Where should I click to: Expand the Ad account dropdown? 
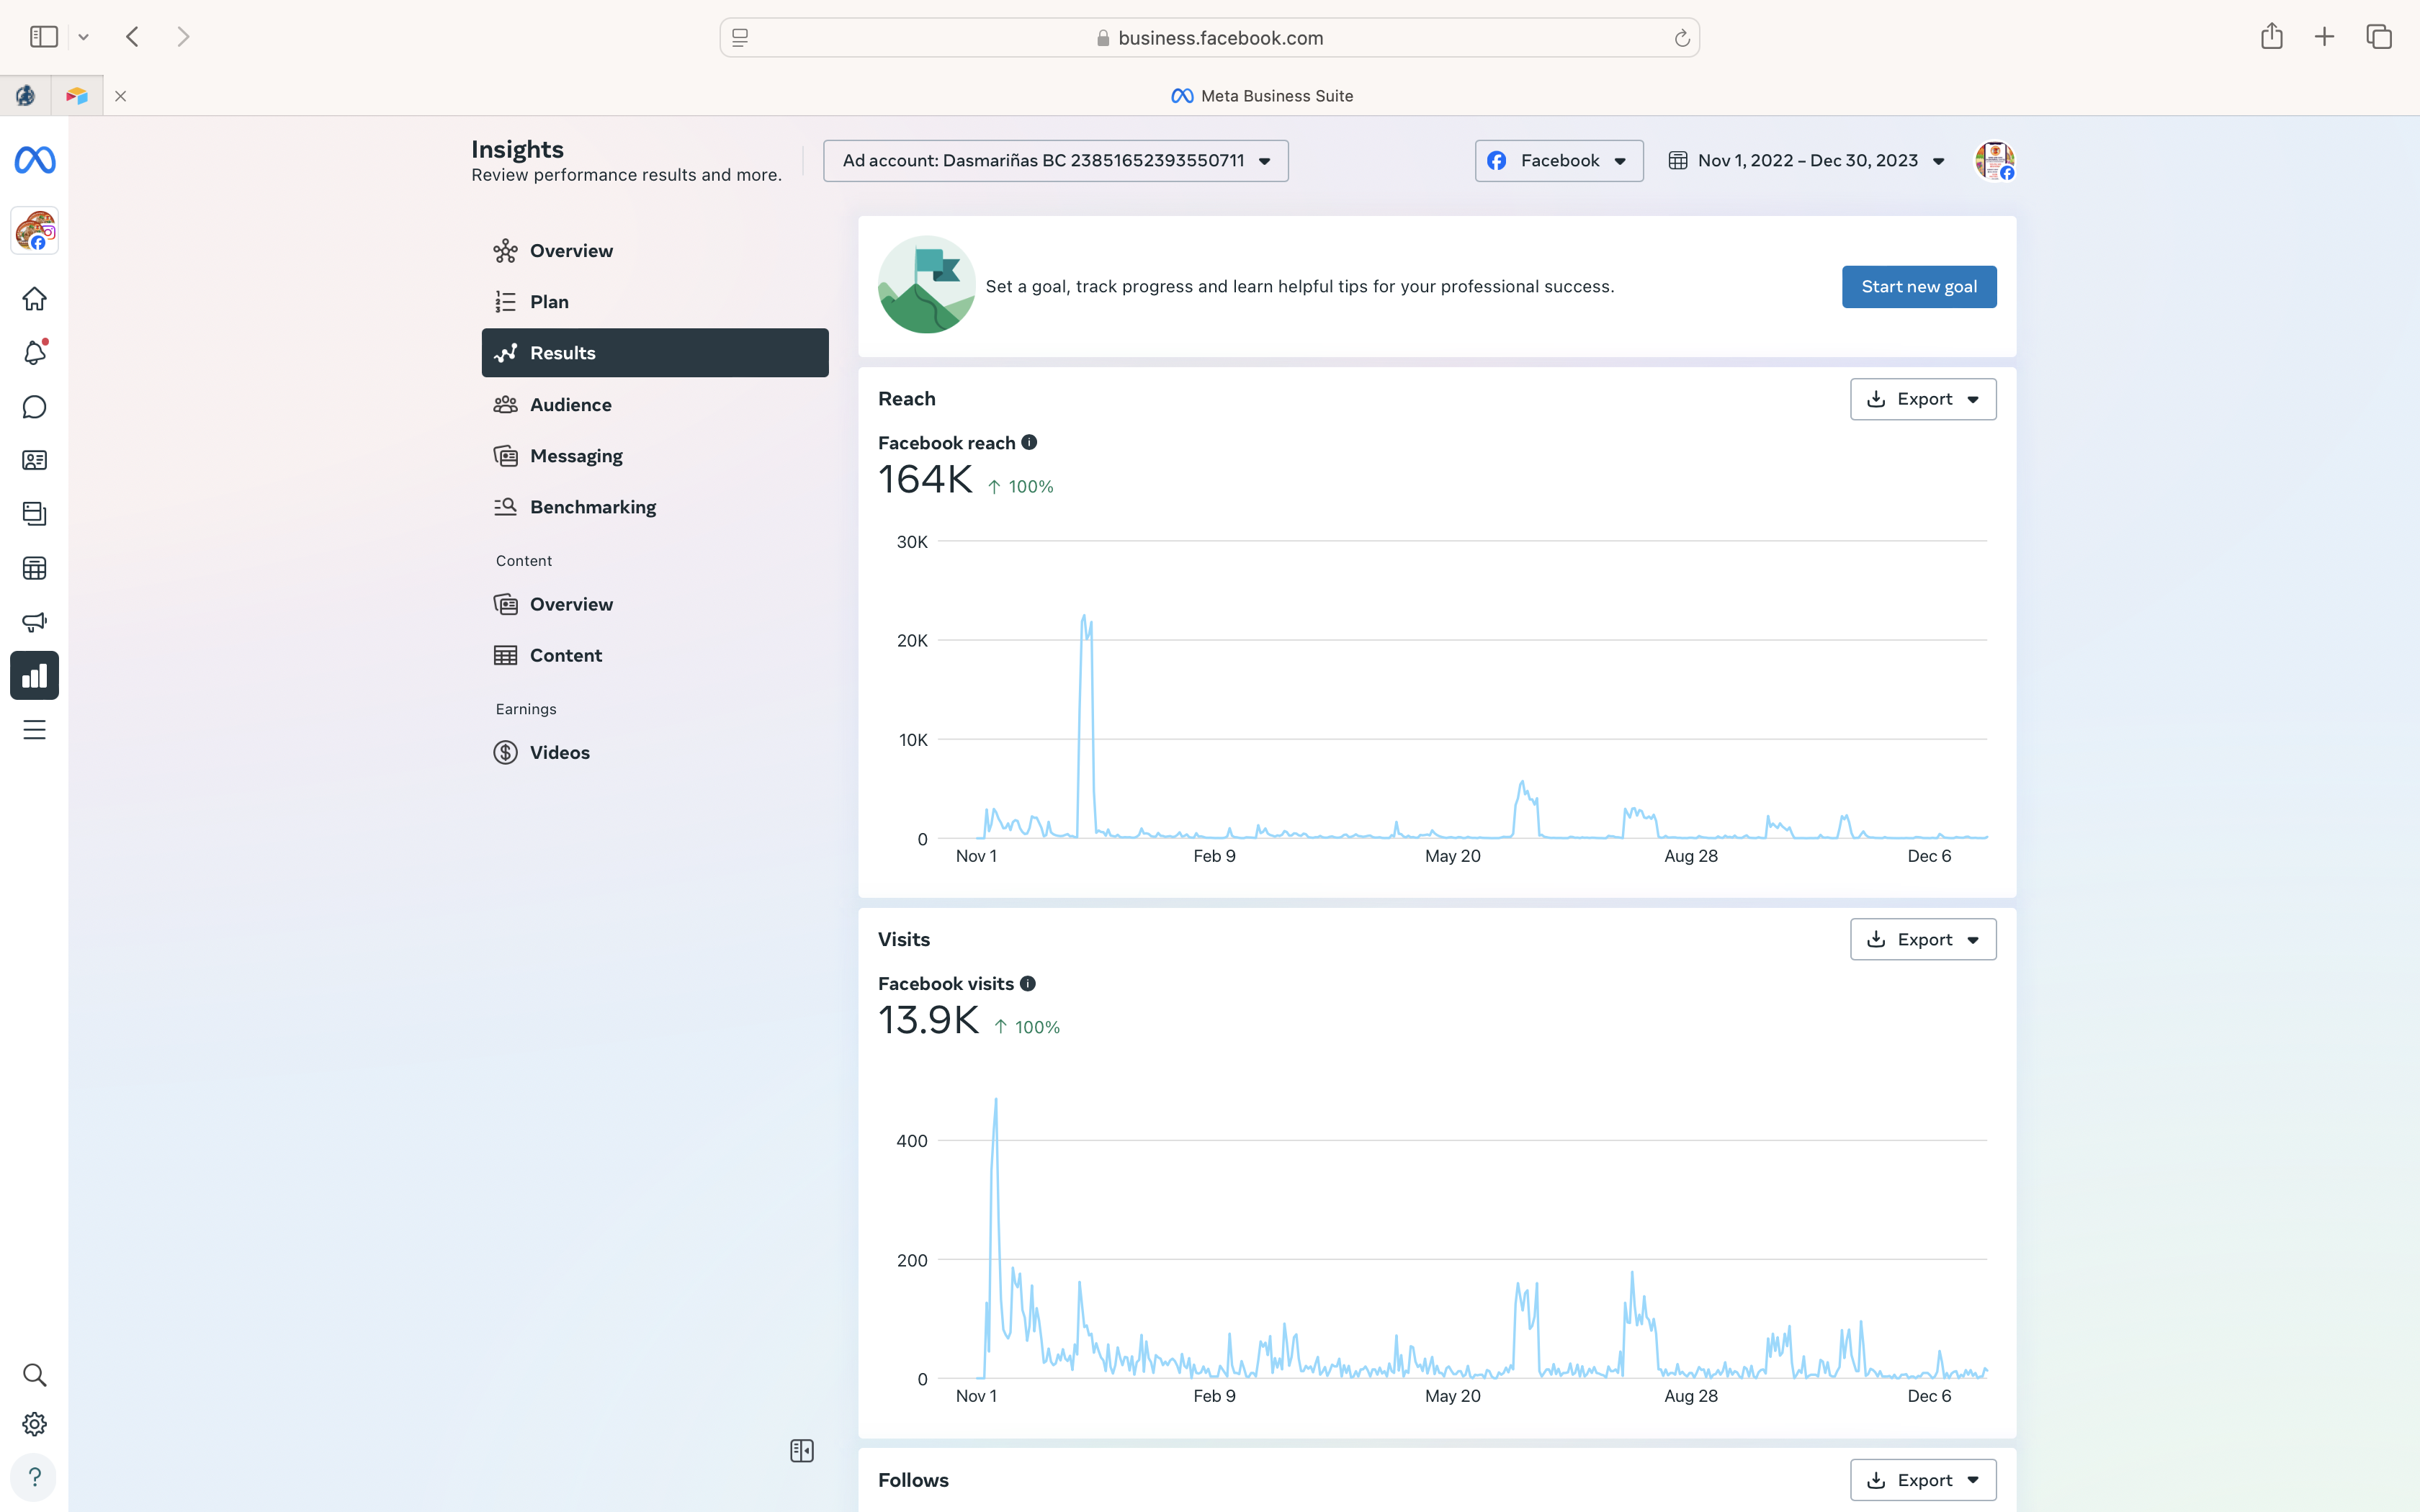1055,161
